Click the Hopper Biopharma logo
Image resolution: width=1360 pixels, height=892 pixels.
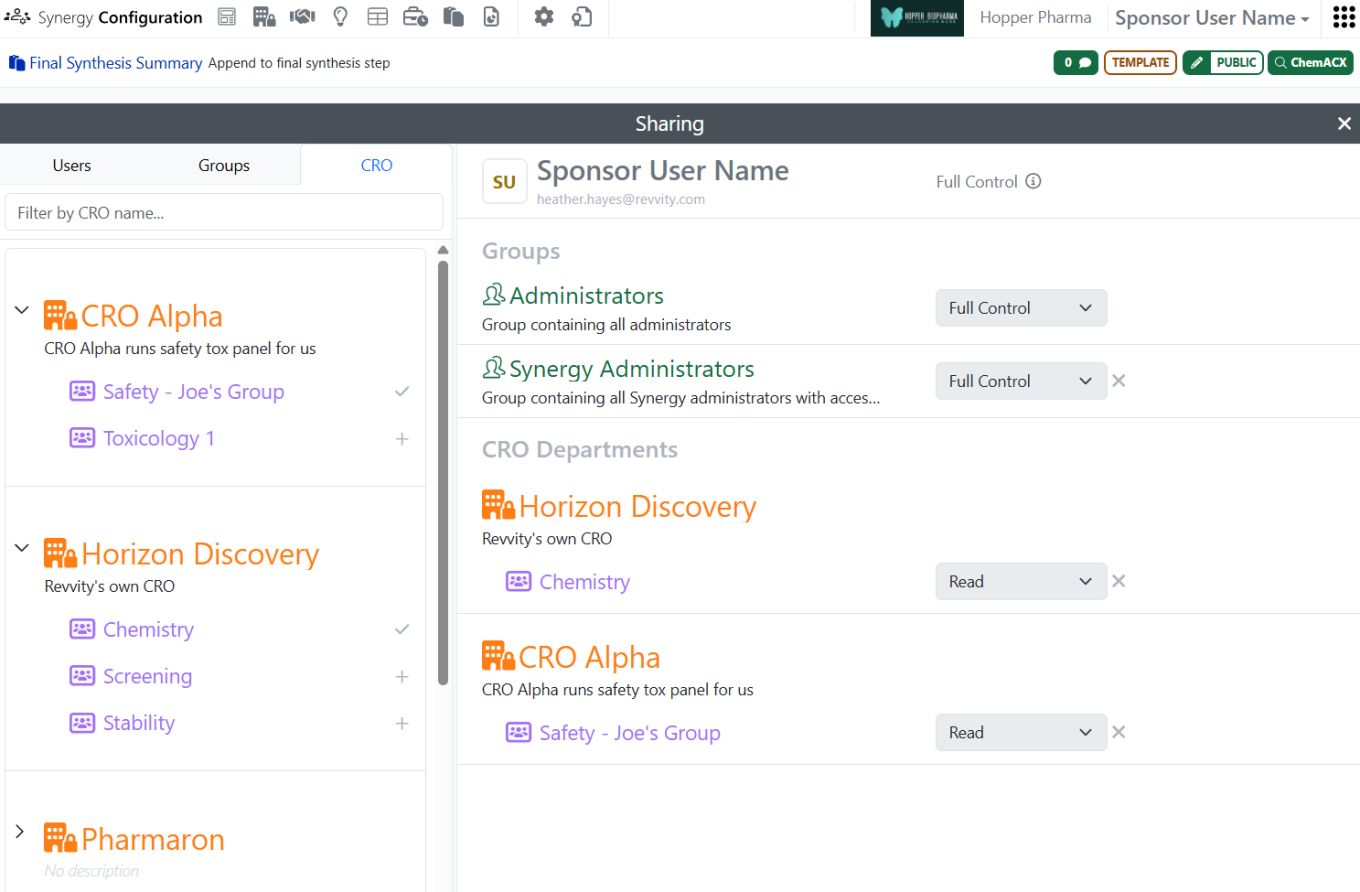(x=917, y=18)
